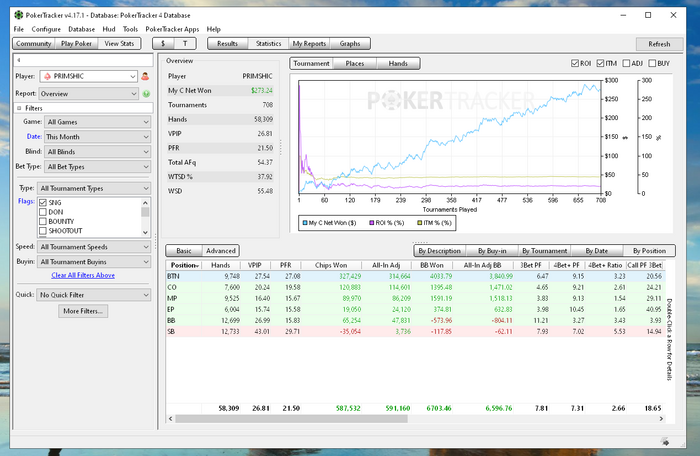This screenshot has height=456, width=700.
Task: Open the Quick filter dropdown
Action: [94, 295]
